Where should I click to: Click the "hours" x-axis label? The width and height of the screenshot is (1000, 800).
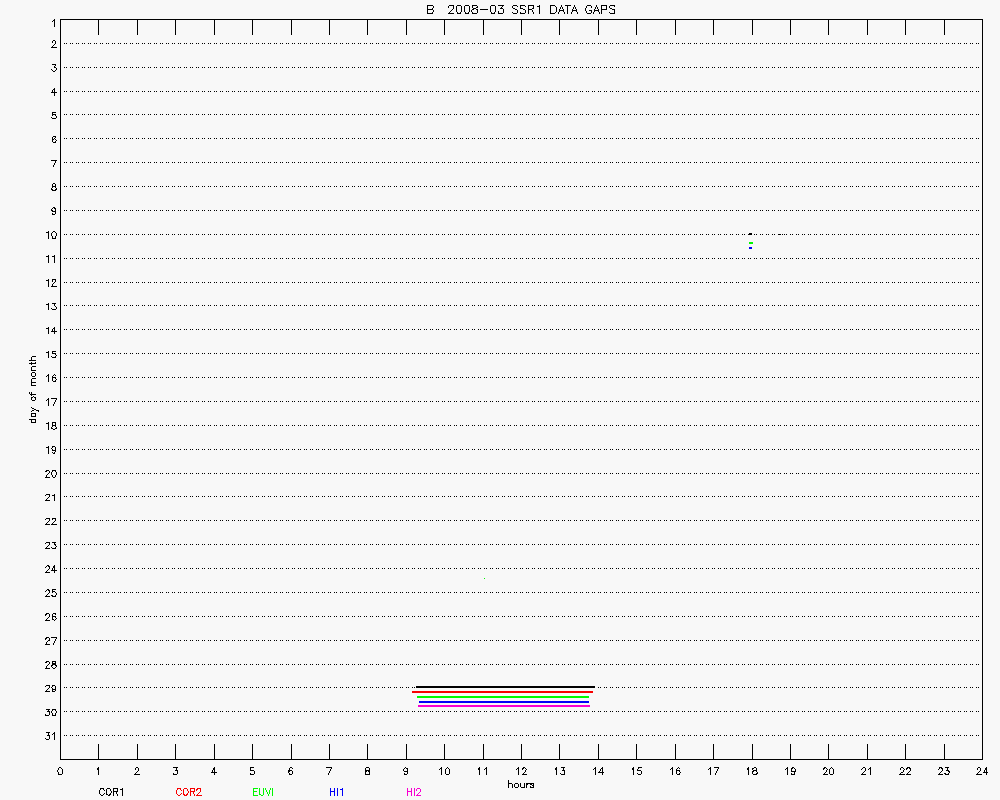pyautogui.click(x=520, y=785)
